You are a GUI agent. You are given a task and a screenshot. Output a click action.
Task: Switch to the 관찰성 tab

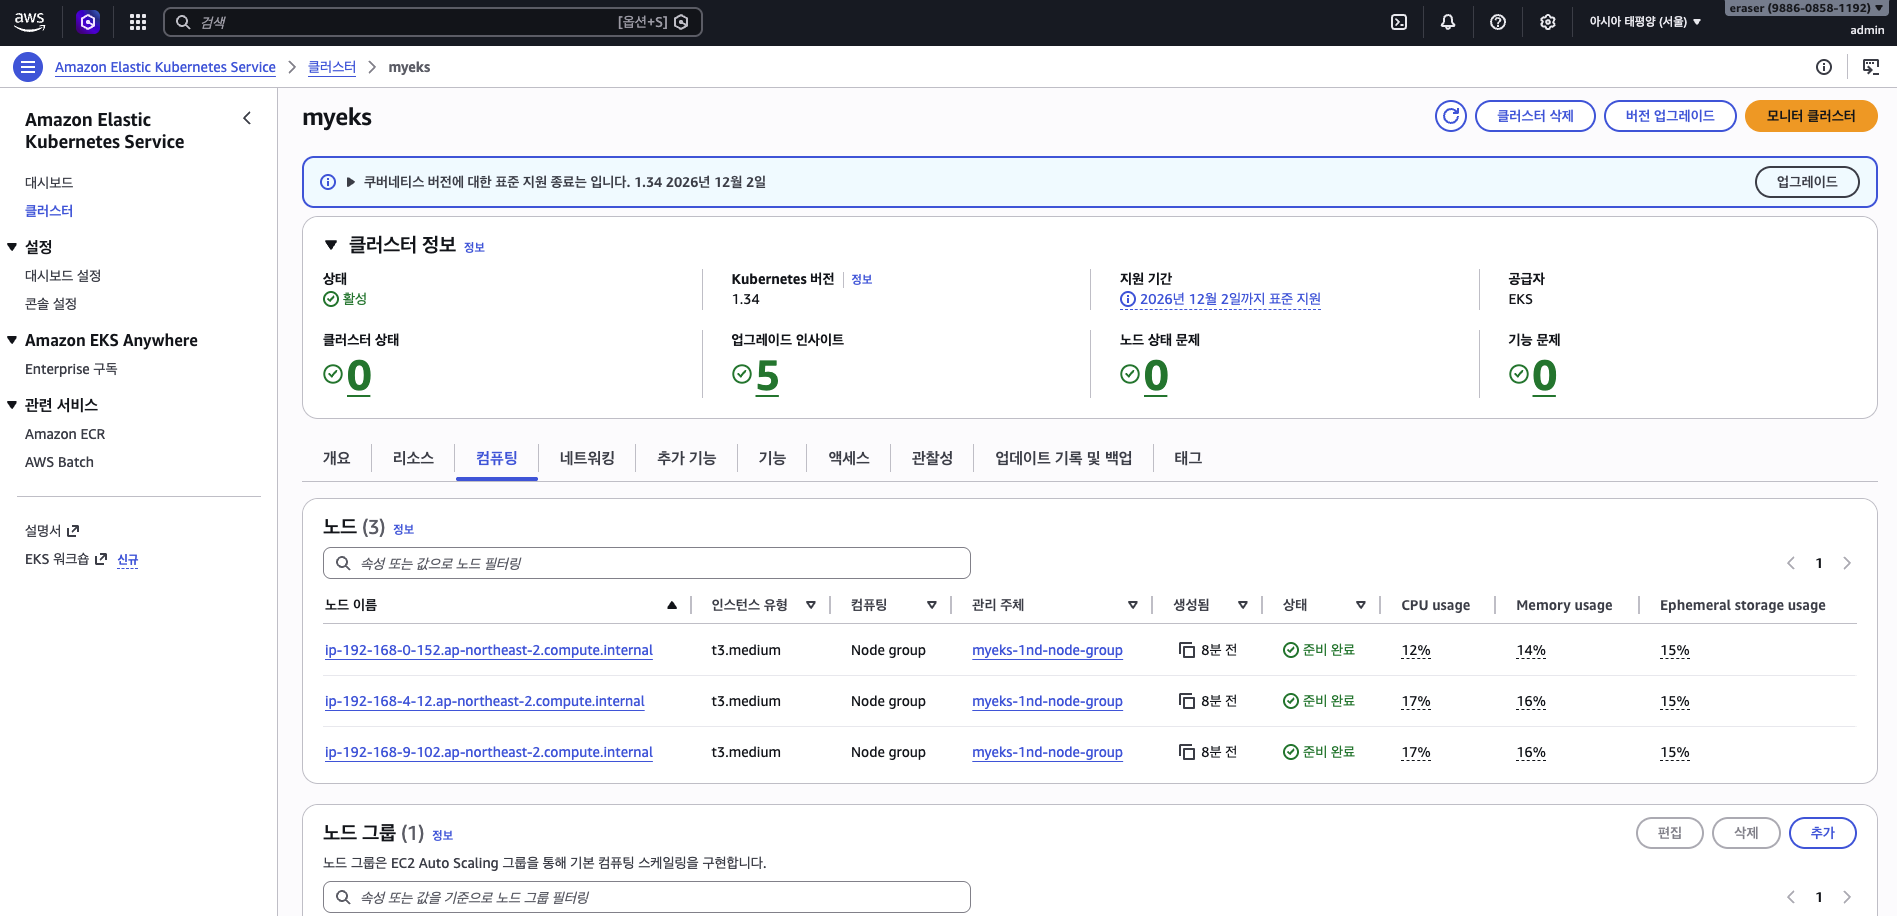click(932, 458)
